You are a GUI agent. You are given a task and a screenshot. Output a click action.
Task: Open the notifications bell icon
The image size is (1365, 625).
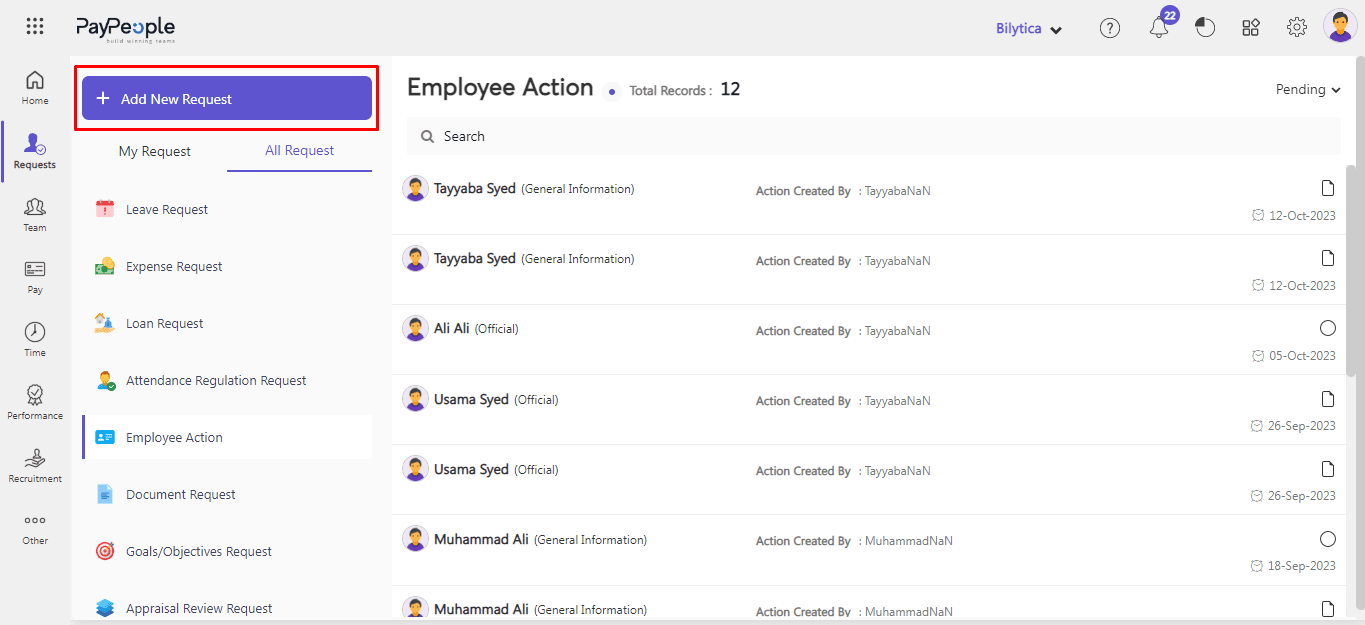coord(1159,28)
